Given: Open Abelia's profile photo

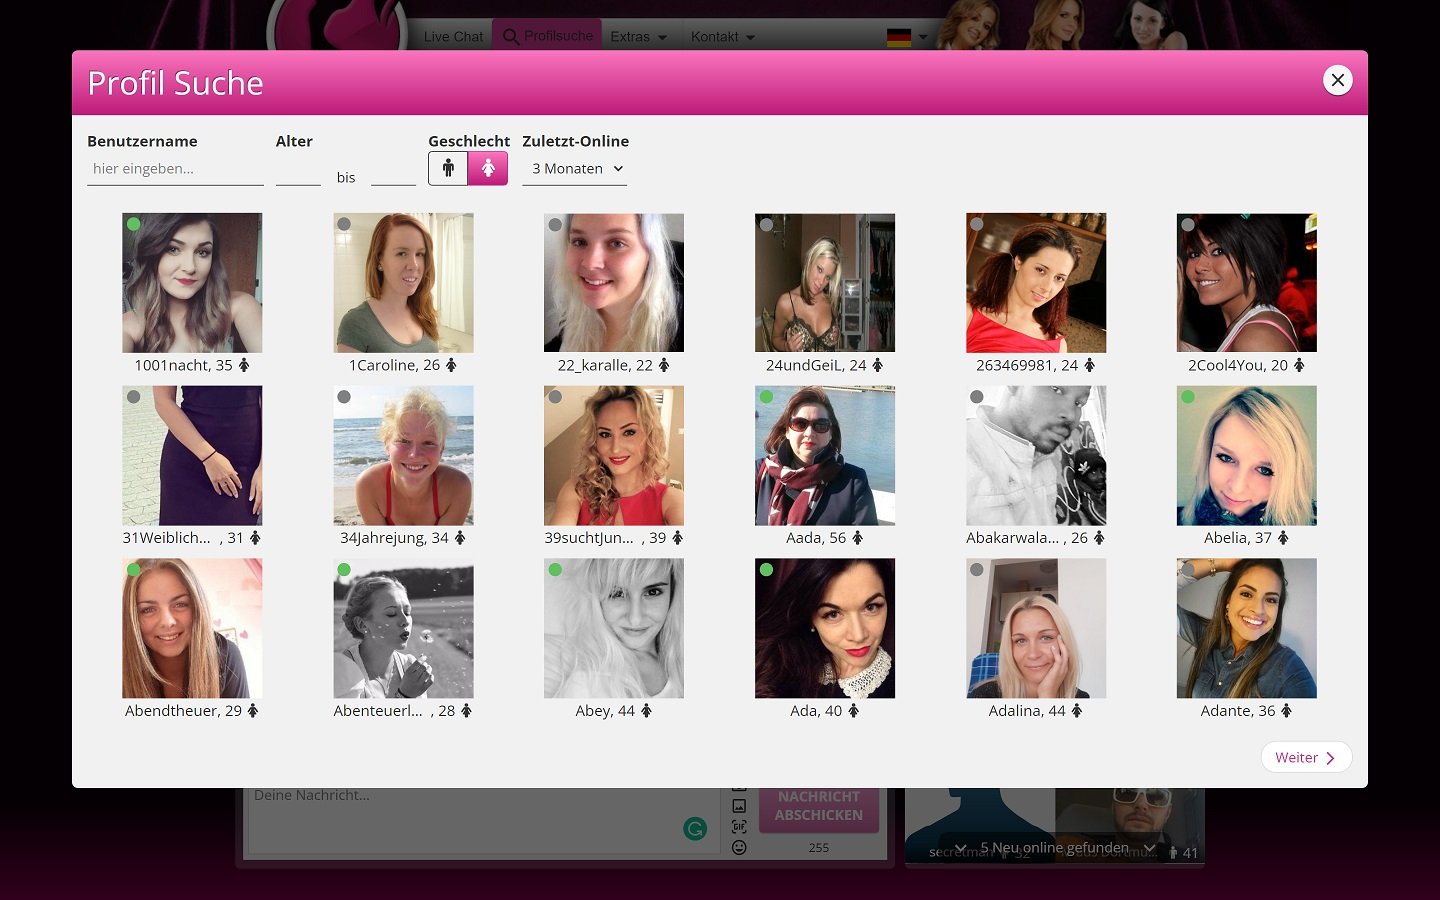Looking at the screenshot, I should (1247, 455).
